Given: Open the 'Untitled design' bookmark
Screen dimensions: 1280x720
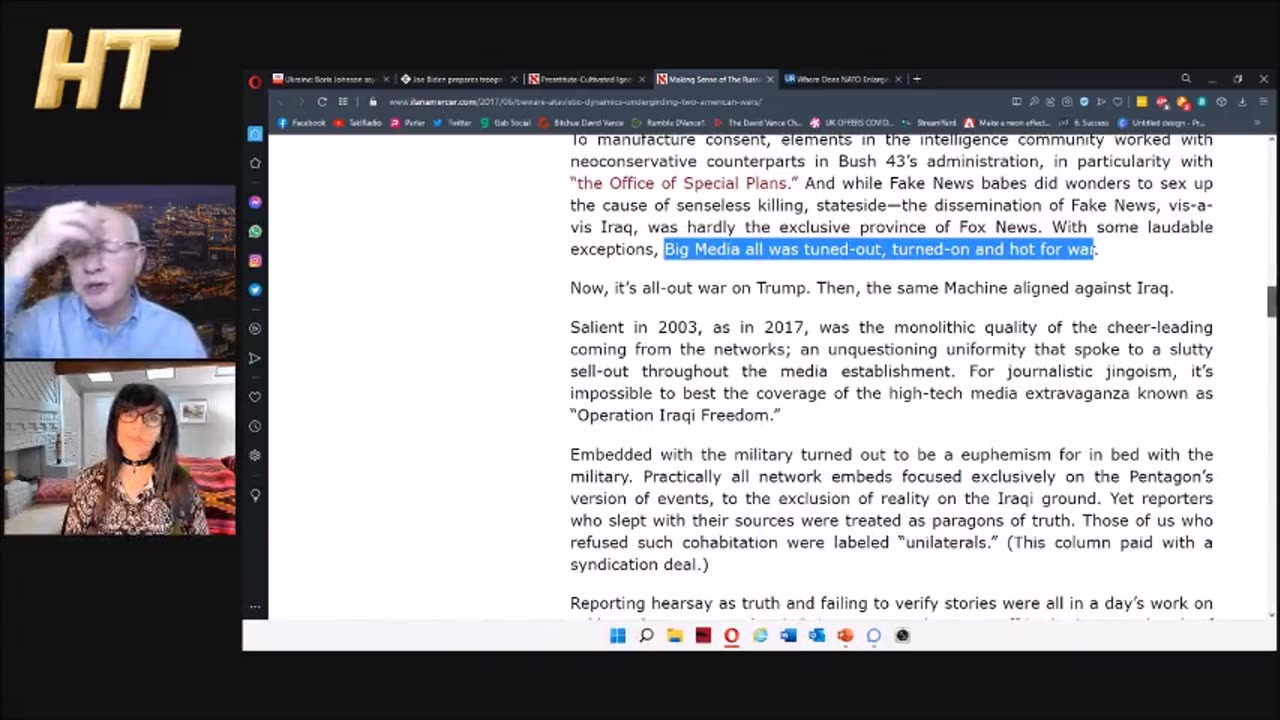Looking at the screenshot, I should click(x=1161, y=123).
